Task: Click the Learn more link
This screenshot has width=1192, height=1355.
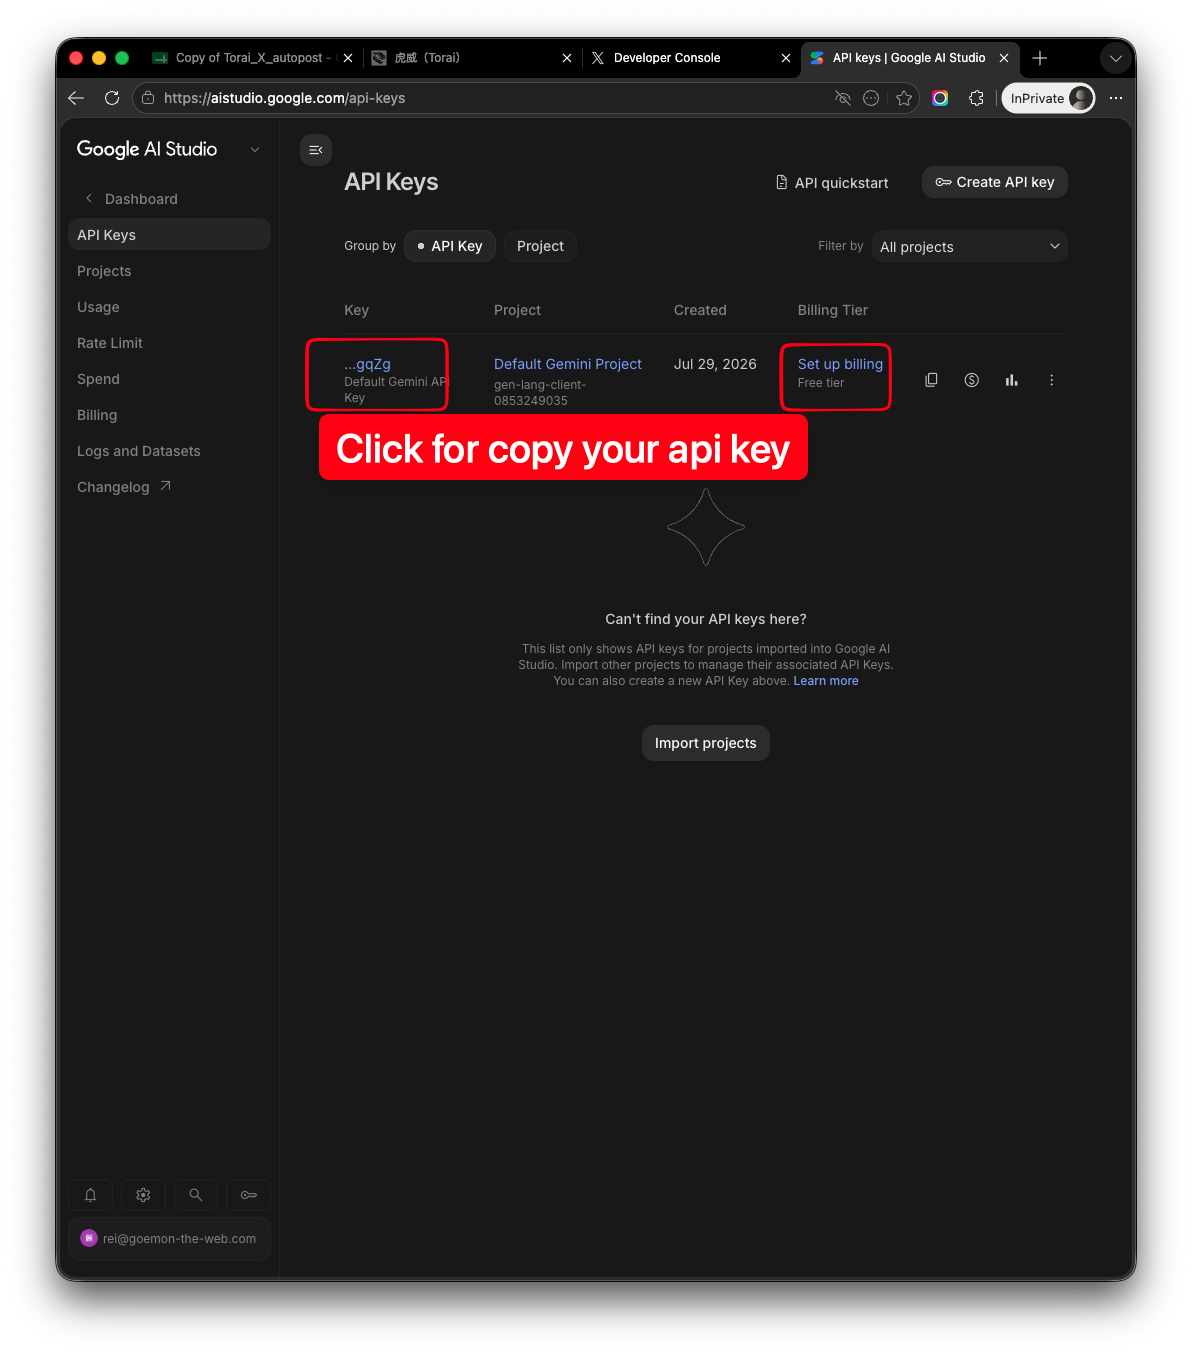Action: click(x=826, y=681)
